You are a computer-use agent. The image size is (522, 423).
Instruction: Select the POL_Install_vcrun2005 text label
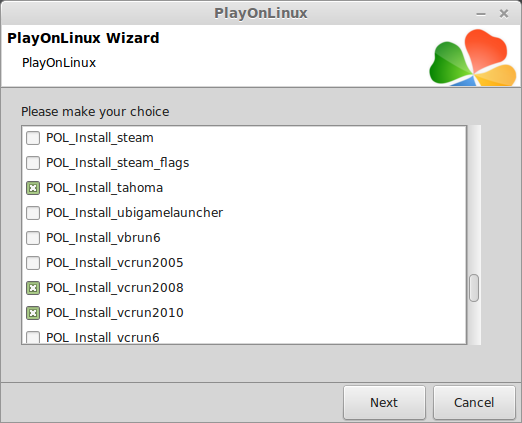point(115,263)
